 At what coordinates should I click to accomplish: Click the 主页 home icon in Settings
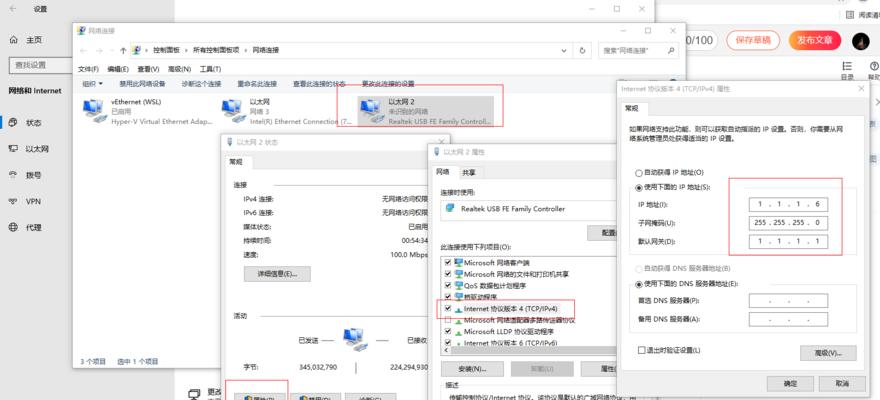click(14, 40)
